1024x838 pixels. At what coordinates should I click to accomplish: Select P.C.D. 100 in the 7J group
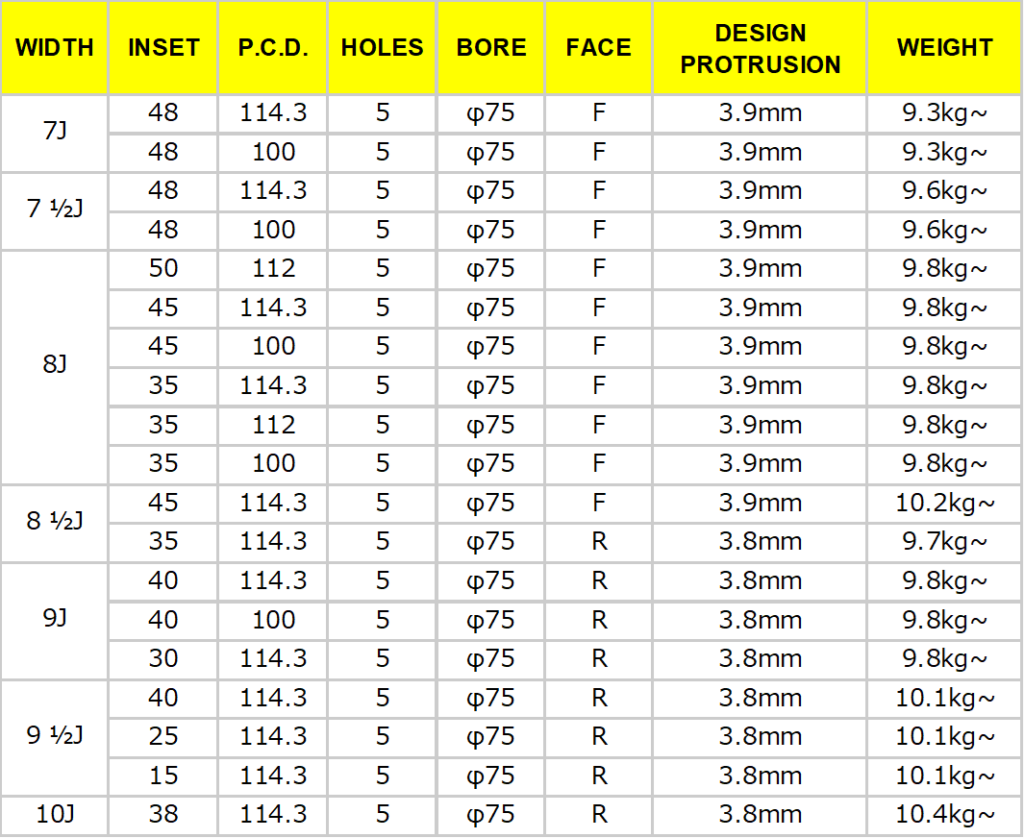pos(273,153)
